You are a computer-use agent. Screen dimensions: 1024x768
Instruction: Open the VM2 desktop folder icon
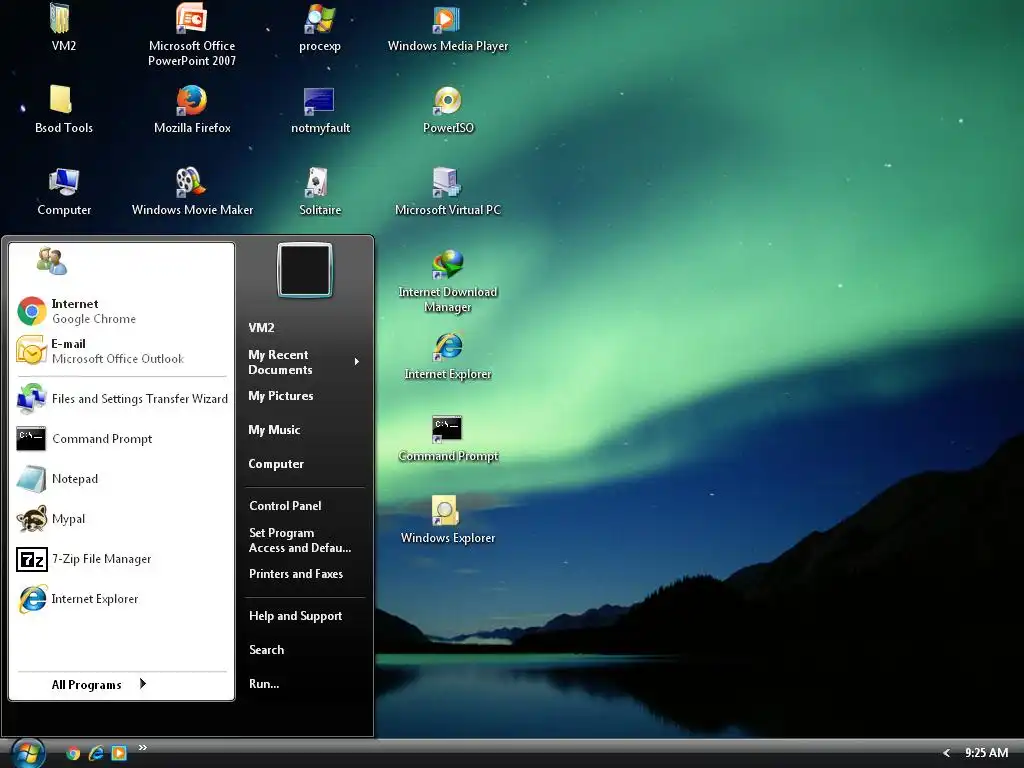[63, 27]
